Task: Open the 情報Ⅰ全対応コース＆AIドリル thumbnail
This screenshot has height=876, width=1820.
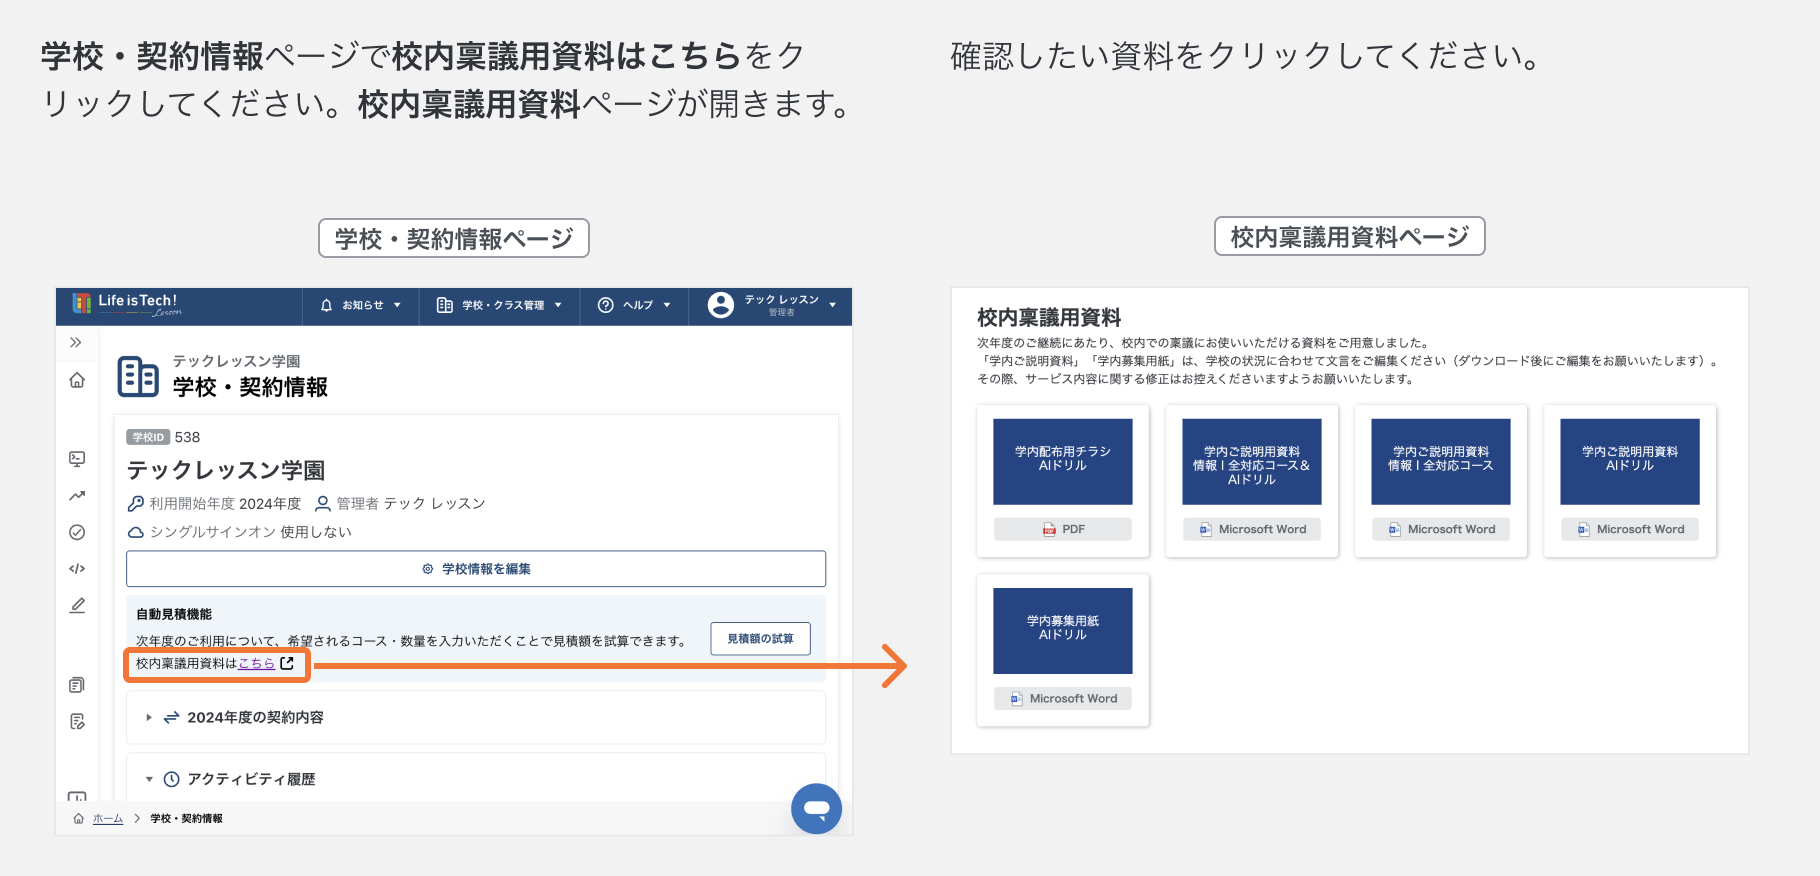Action: (1252, 461)
